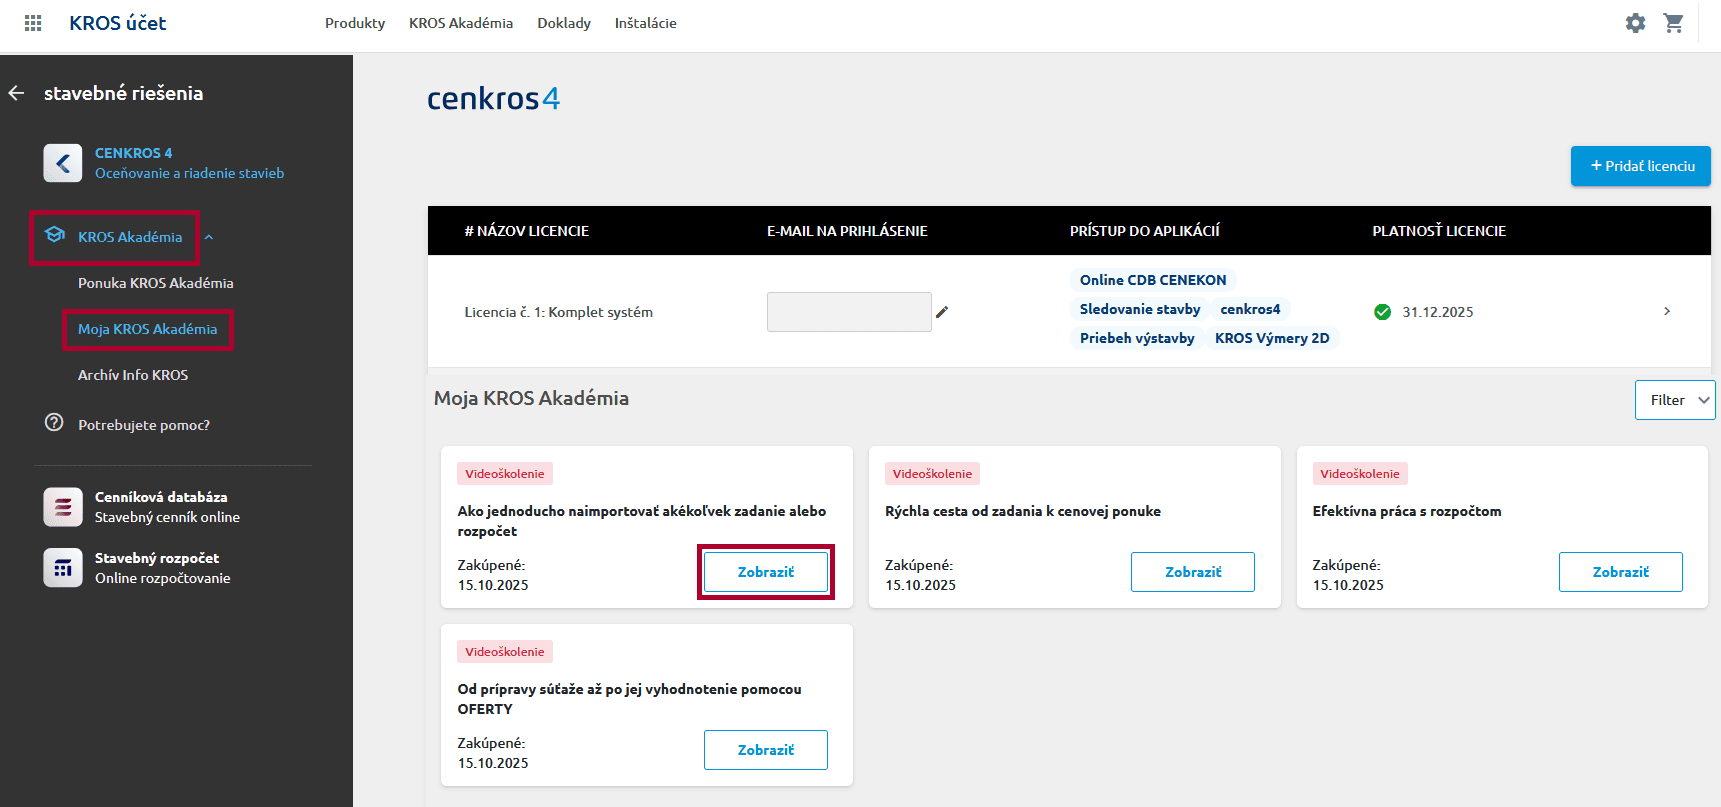Open the Produkty top menu
Viewport: 1721px width, 807px height.
(355, 23)
